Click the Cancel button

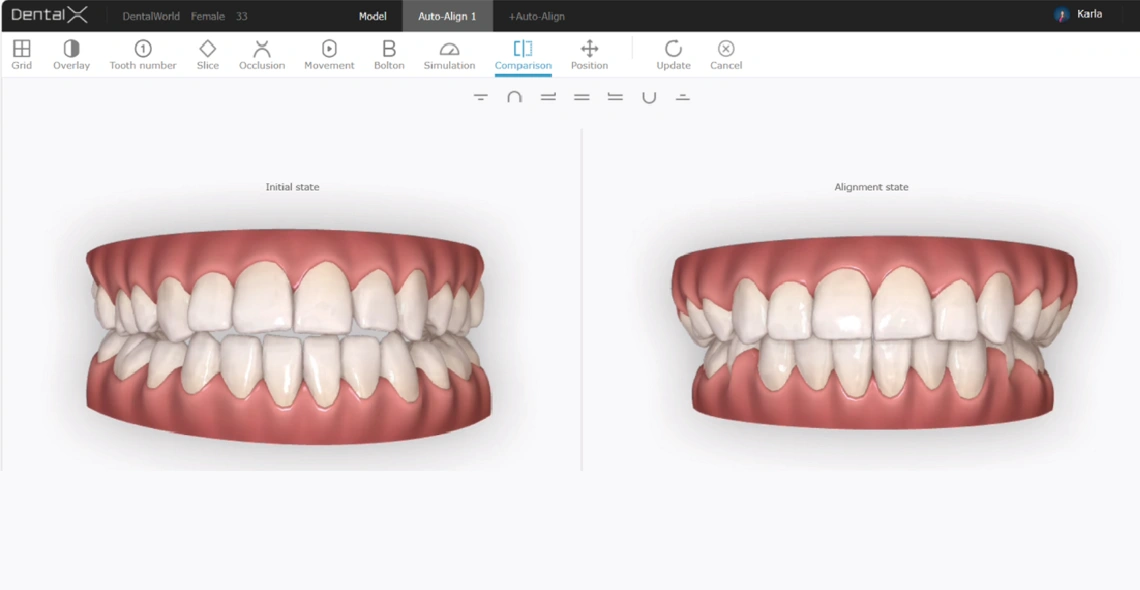click(726, 55)
